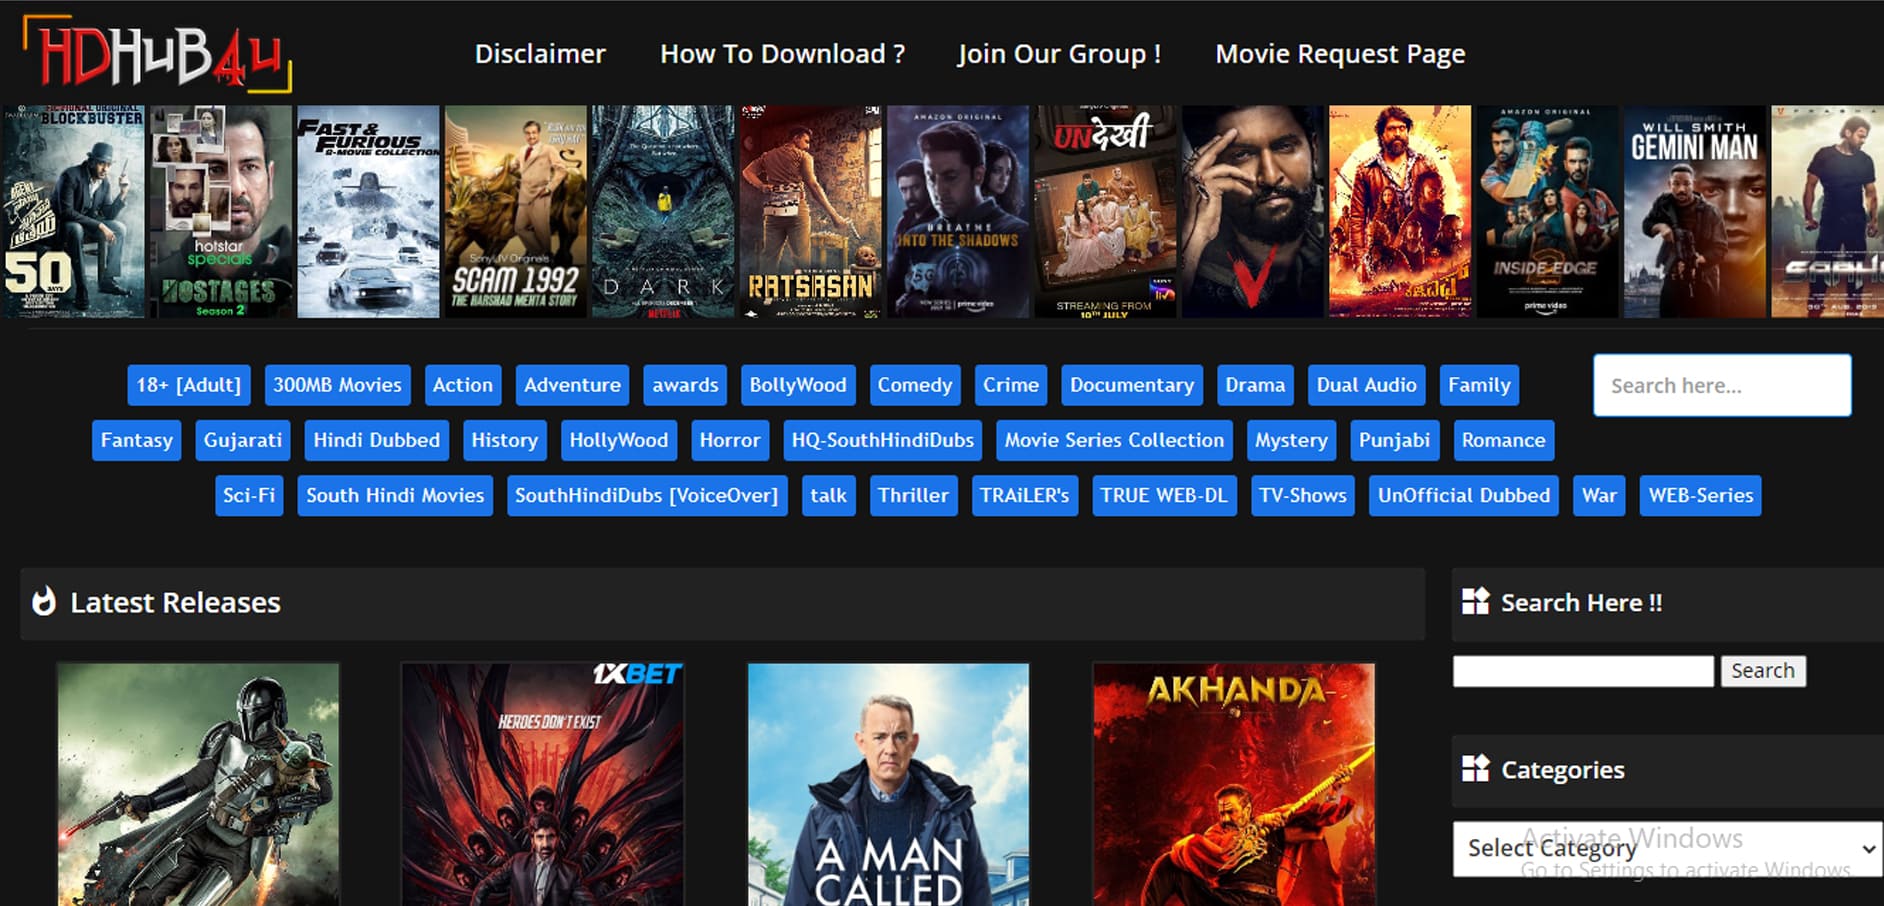Open the Akhanda movie poster
The height and width of the screenshot is (906, 1884).
(1234, 784)
